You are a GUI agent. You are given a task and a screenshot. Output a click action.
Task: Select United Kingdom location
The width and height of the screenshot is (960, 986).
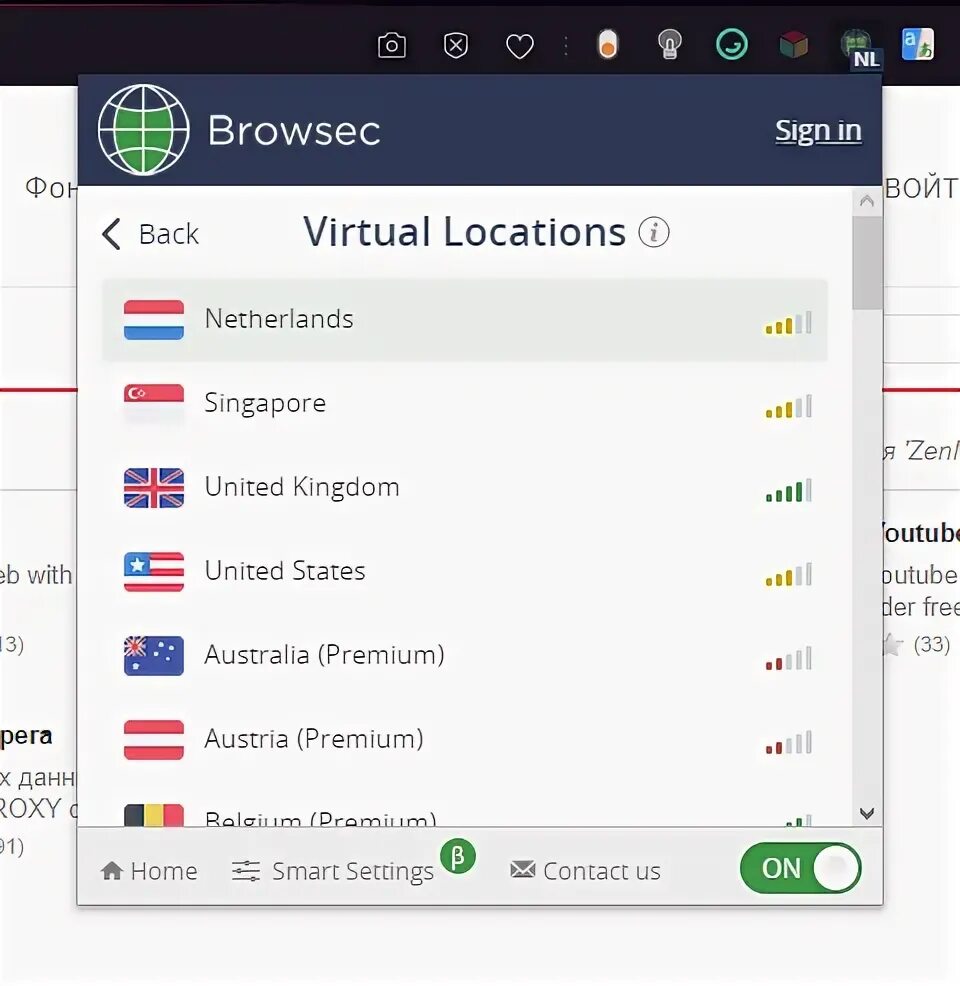click(465, 488)
